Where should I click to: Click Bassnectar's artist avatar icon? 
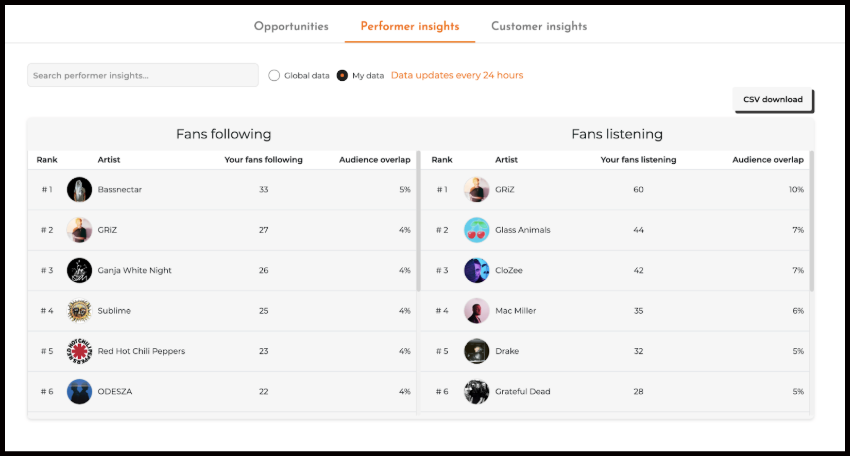point(79,189)
